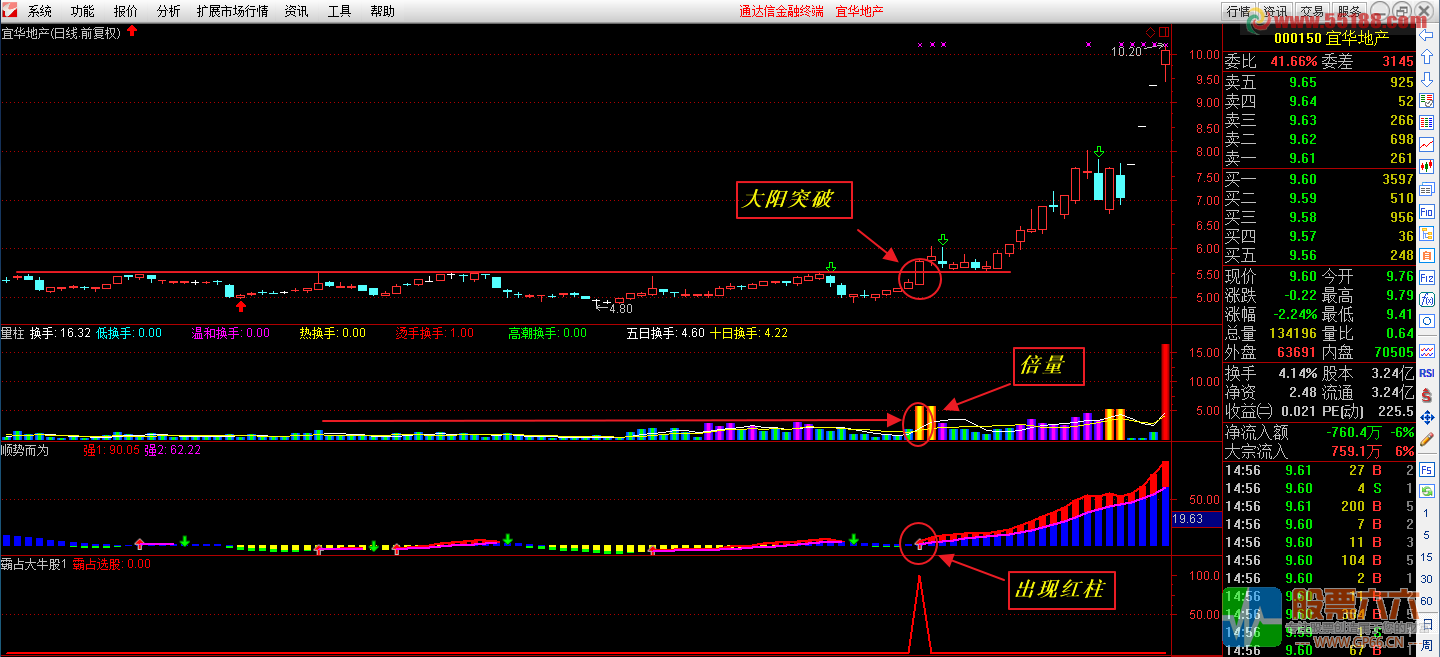Click the 买一 price 9.60
1440x657 pixels.
point(1302,179)
